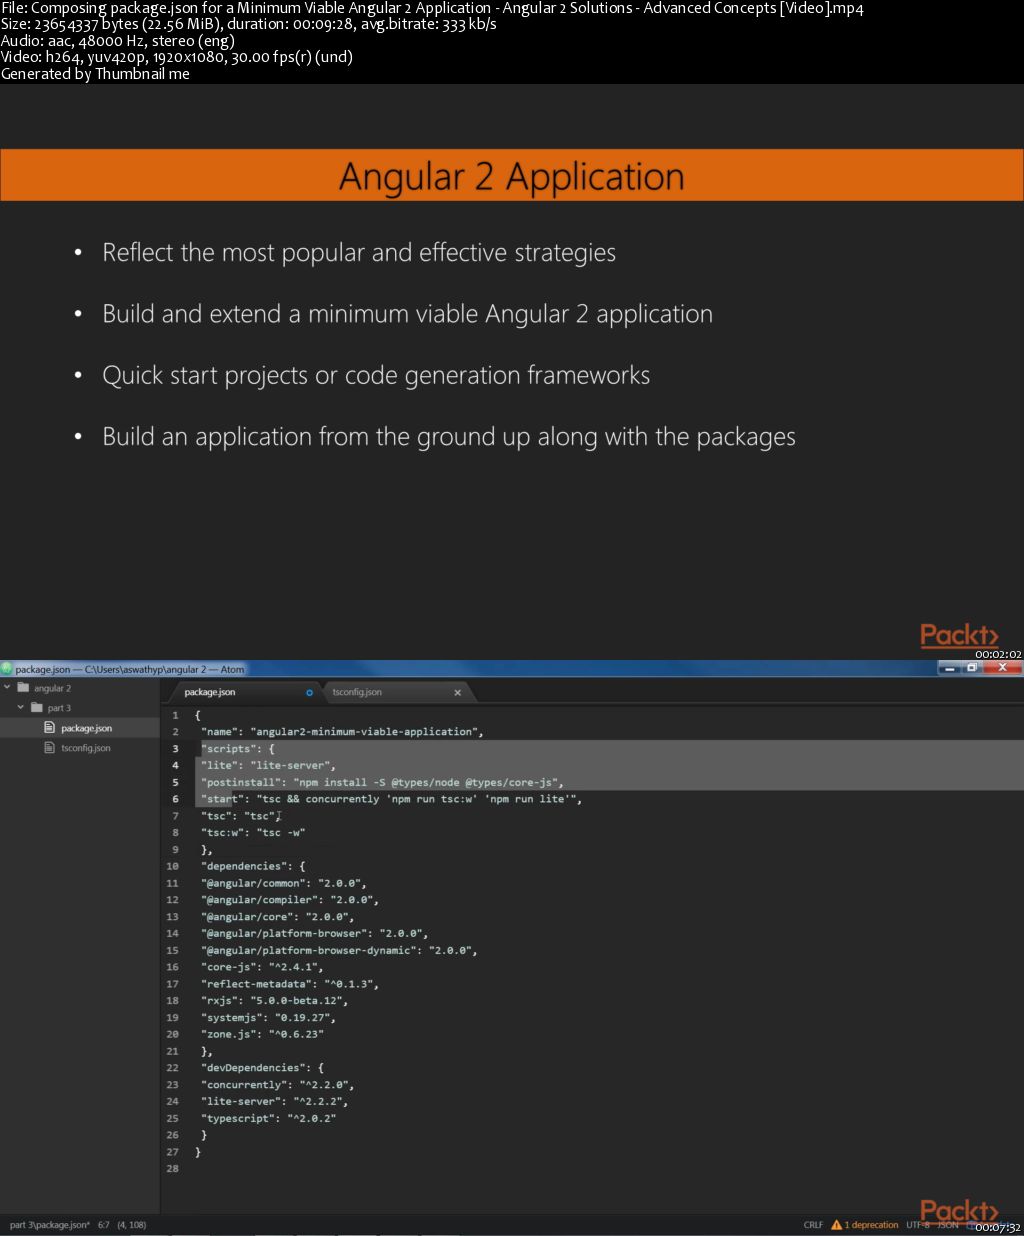This screenshot has height=1236, width=1024.
Task: Collapse the part 3 folder chevron
Action: coord(21,708)
